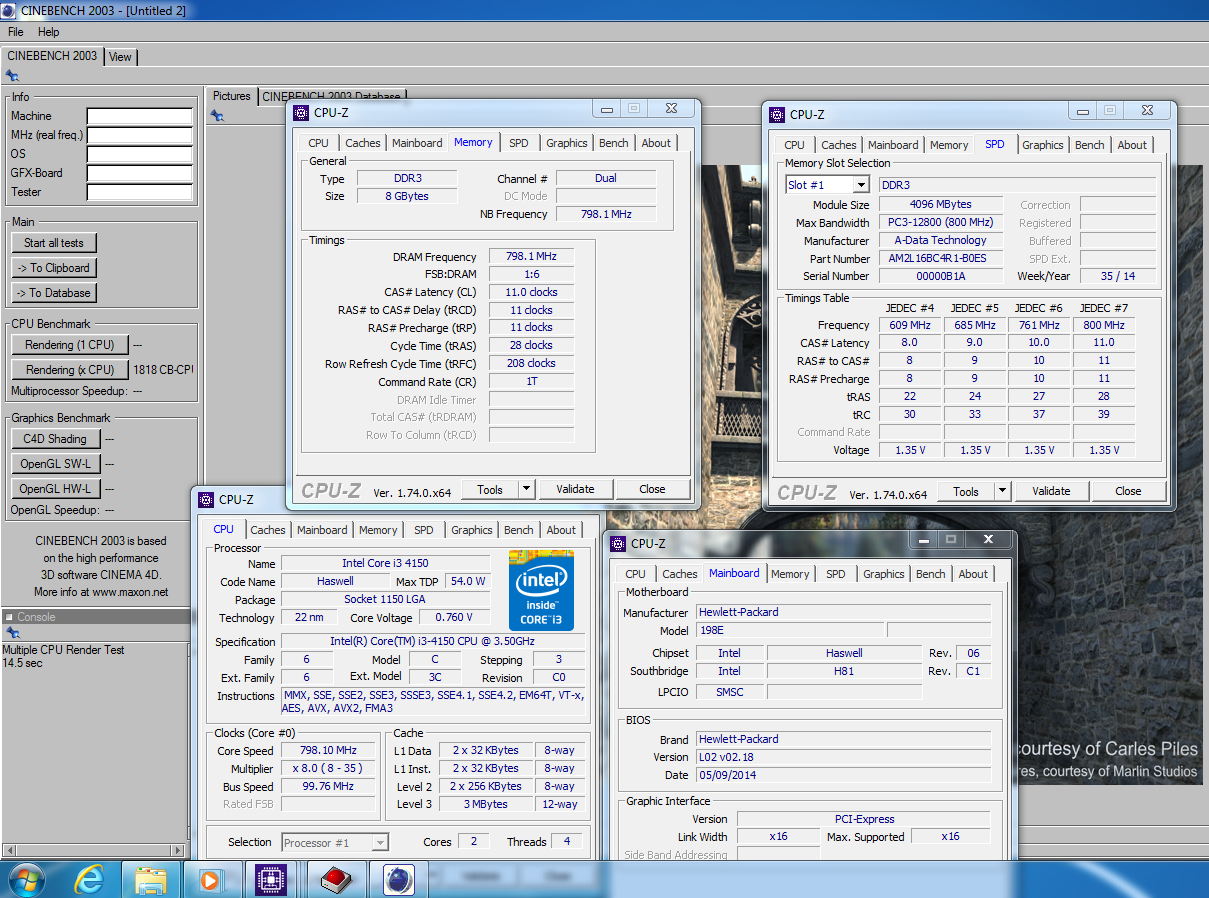Screen dimensions: 1209x898
Task: Run the Rendering (x CPU) benchmark
Action: (70, 370)
